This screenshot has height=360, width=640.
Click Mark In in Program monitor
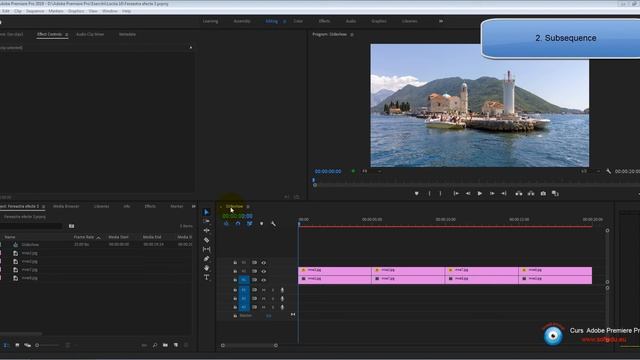429,193
